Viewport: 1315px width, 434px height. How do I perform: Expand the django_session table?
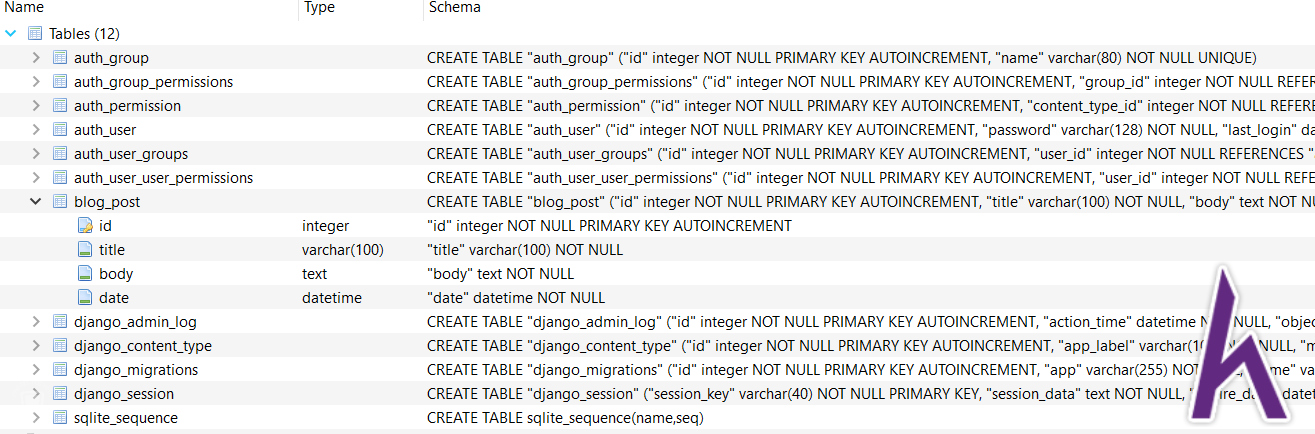[36, 394]
